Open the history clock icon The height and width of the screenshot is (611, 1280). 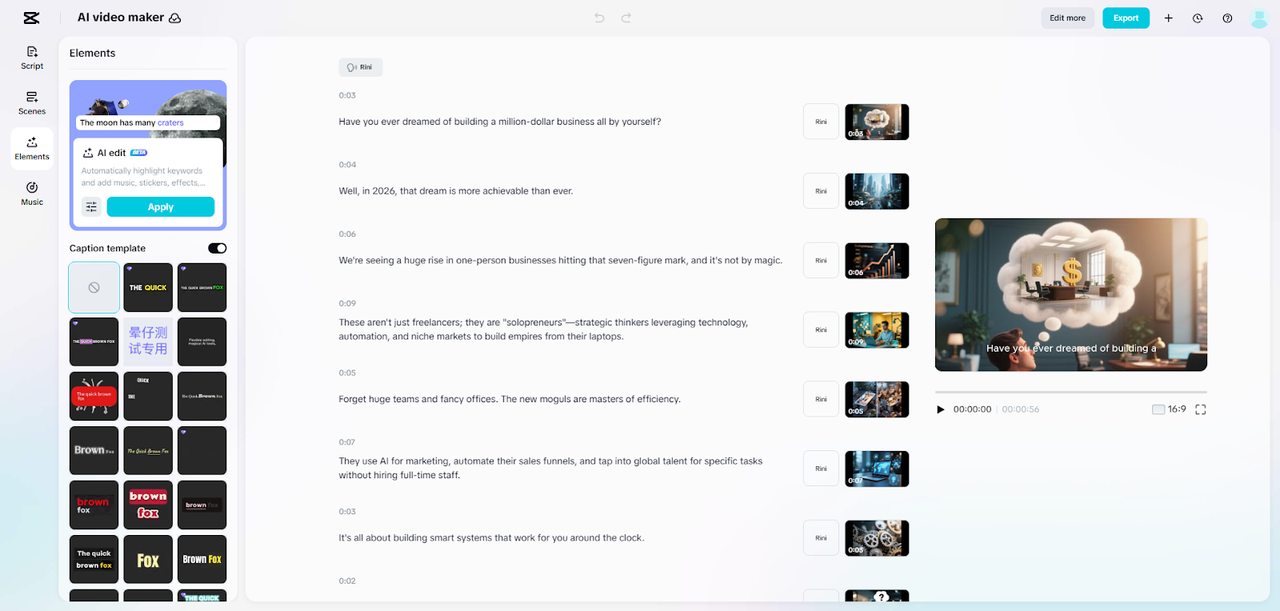coord(1197,18)
